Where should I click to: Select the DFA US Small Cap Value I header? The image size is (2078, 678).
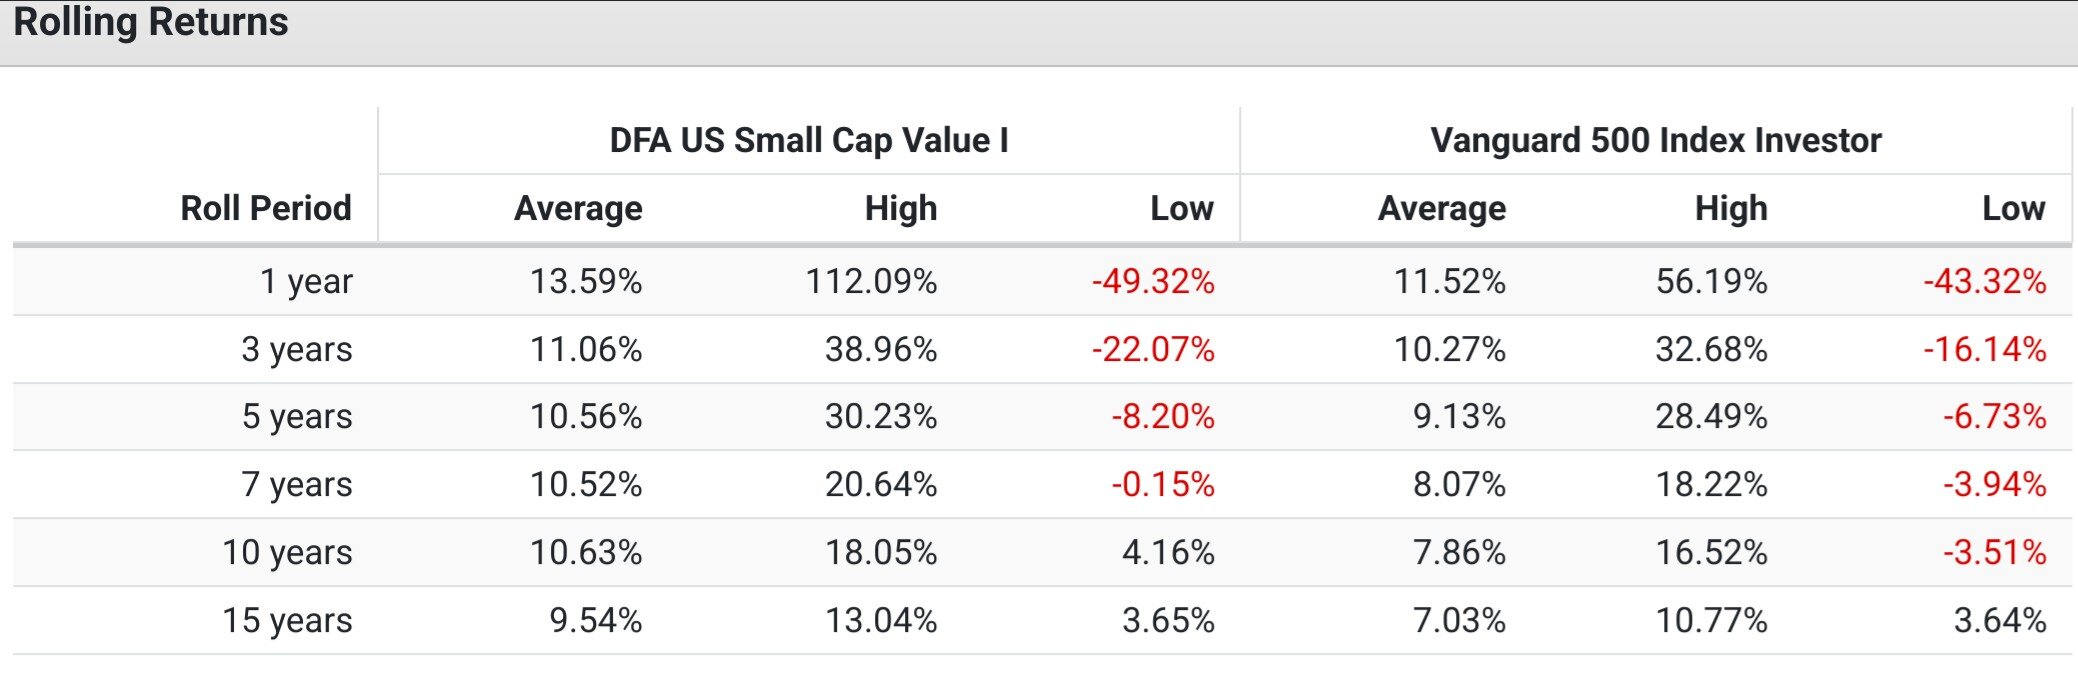(x=809, y=140)
